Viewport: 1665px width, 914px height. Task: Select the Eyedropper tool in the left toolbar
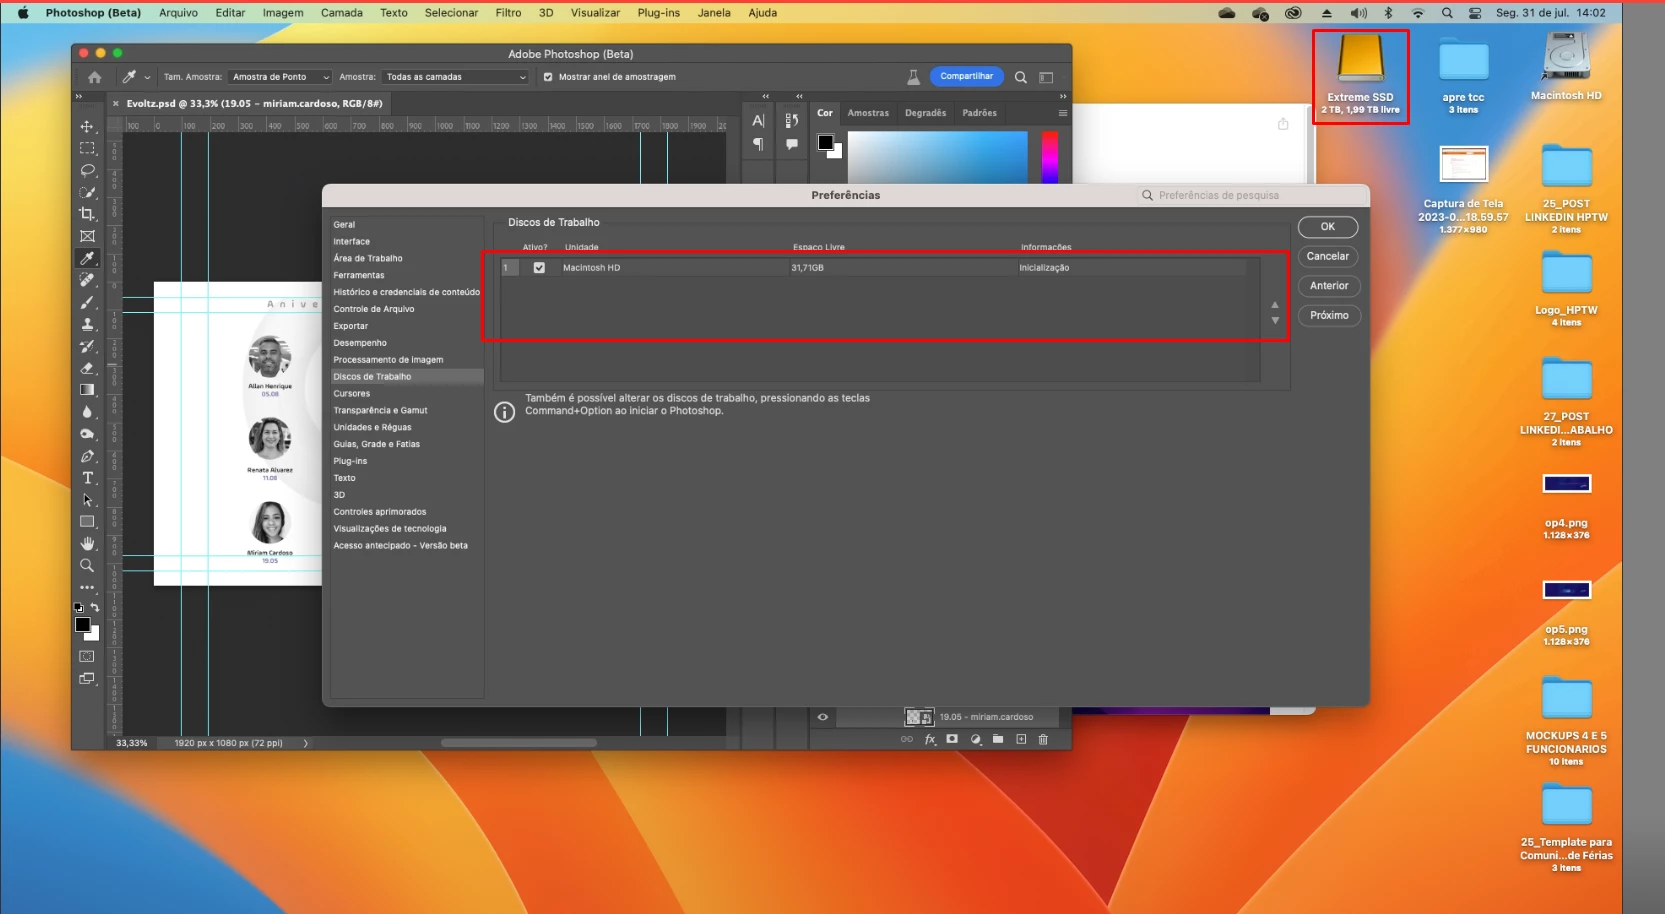pyautogui.click(x=87, y=258)
